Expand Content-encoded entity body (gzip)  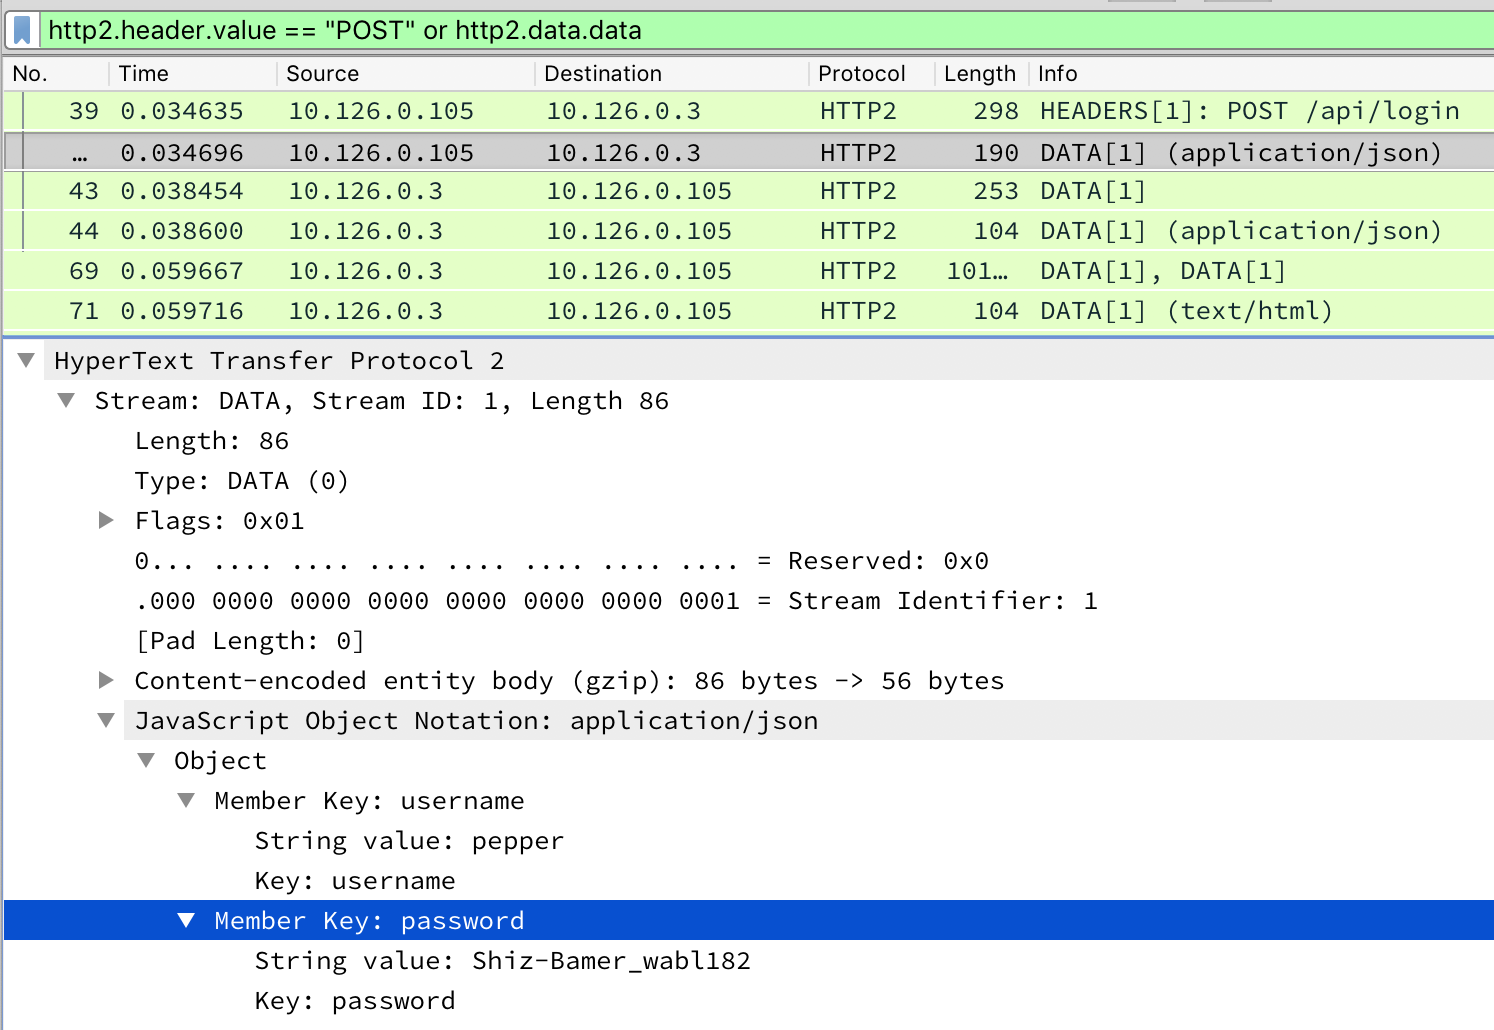(x=106, y=680)
